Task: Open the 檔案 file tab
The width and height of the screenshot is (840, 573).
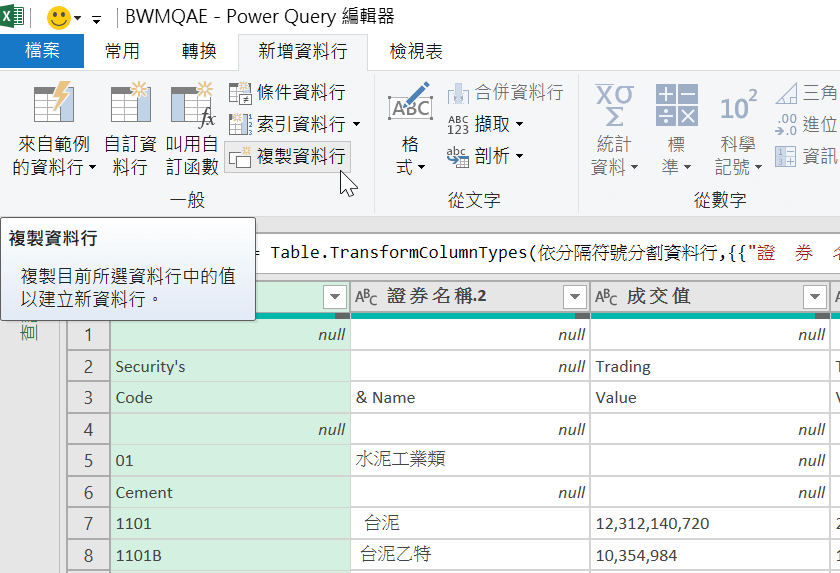Action: click(x=42, y=51)
